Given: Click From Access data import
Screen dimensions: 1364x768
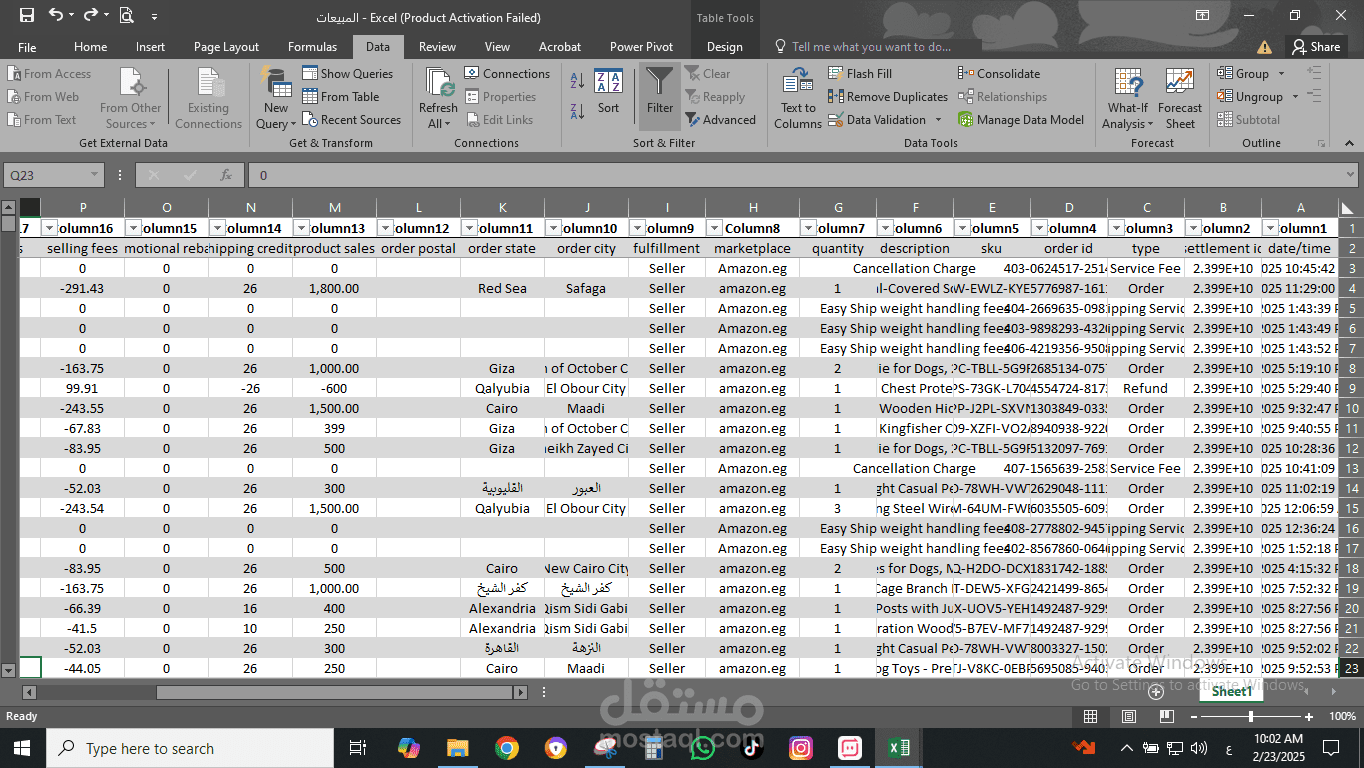Looking at the screenshot, I should (49, 74).
